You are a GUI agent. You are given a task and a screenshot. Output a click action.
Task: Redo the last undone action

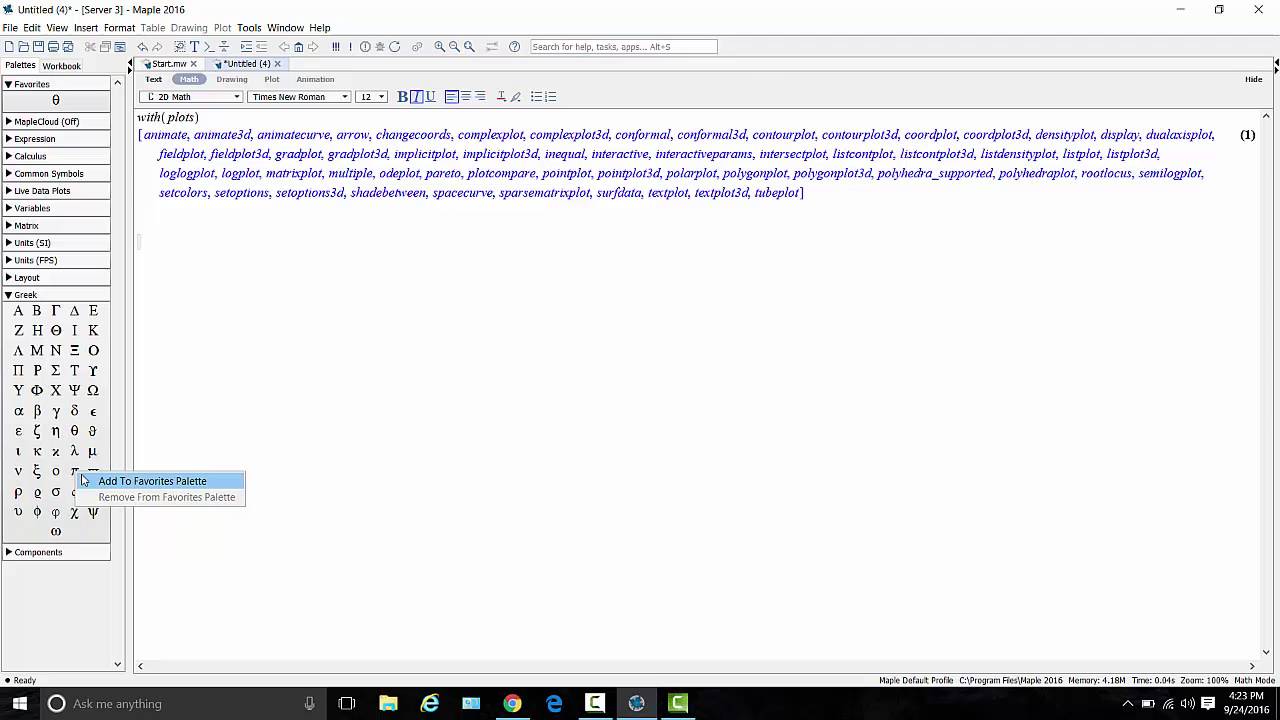(x=157, y=47)
